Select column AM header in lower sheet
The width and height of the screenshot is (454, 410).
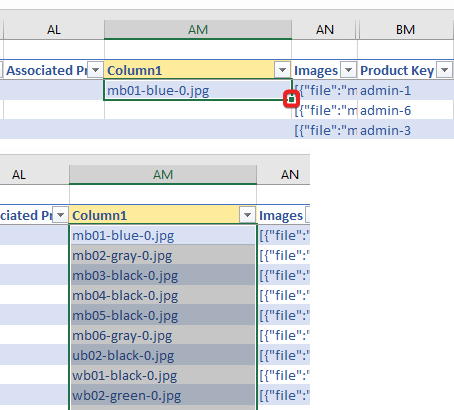(x=163, y=175)
